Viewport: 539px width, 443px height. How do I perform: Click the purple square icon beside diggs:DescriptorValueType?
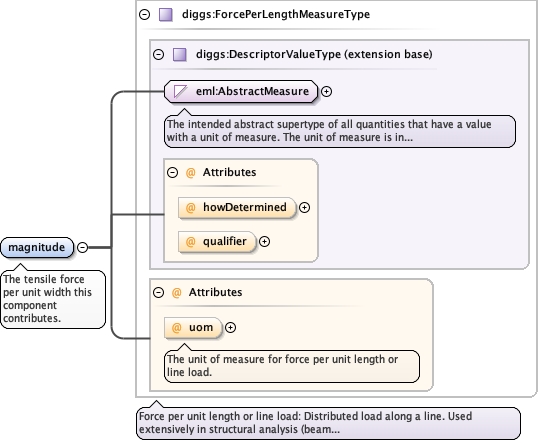(179, 54)
